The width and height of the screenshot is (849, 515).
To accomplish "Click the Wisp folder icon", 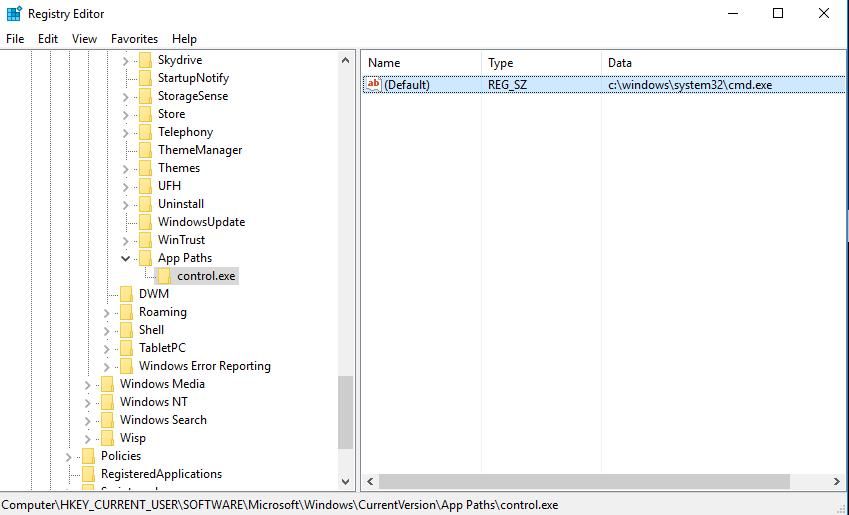I will coord(107,438).
